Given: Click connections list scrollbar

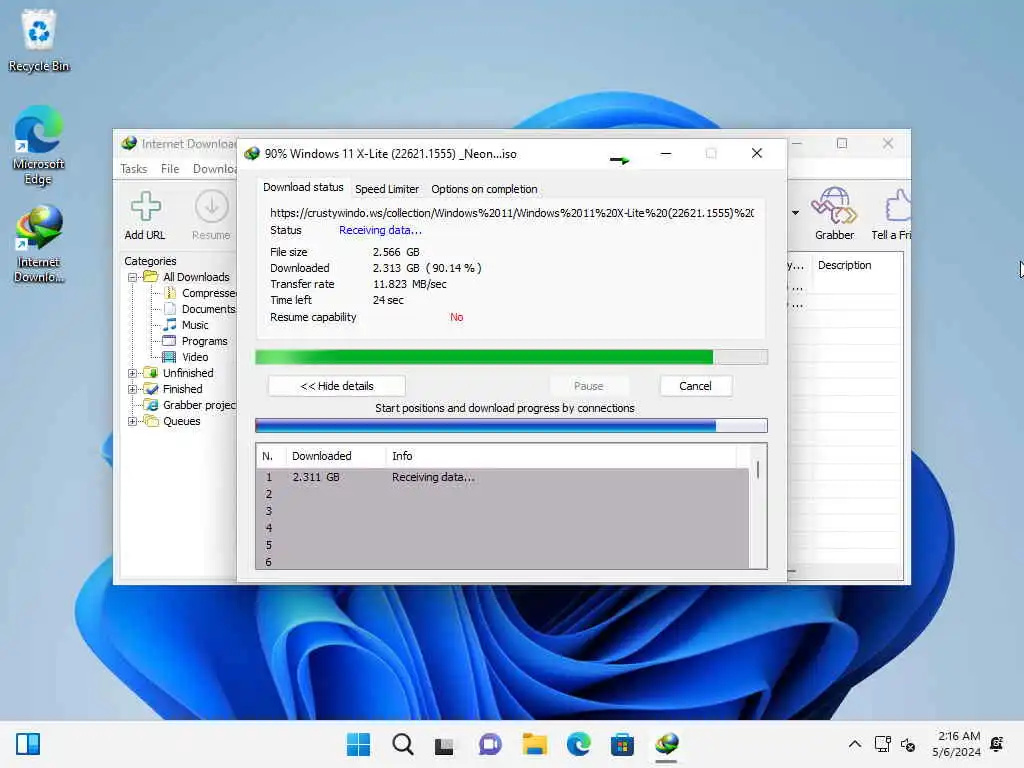Looking at the screenshot, I should tap(758, 506).
